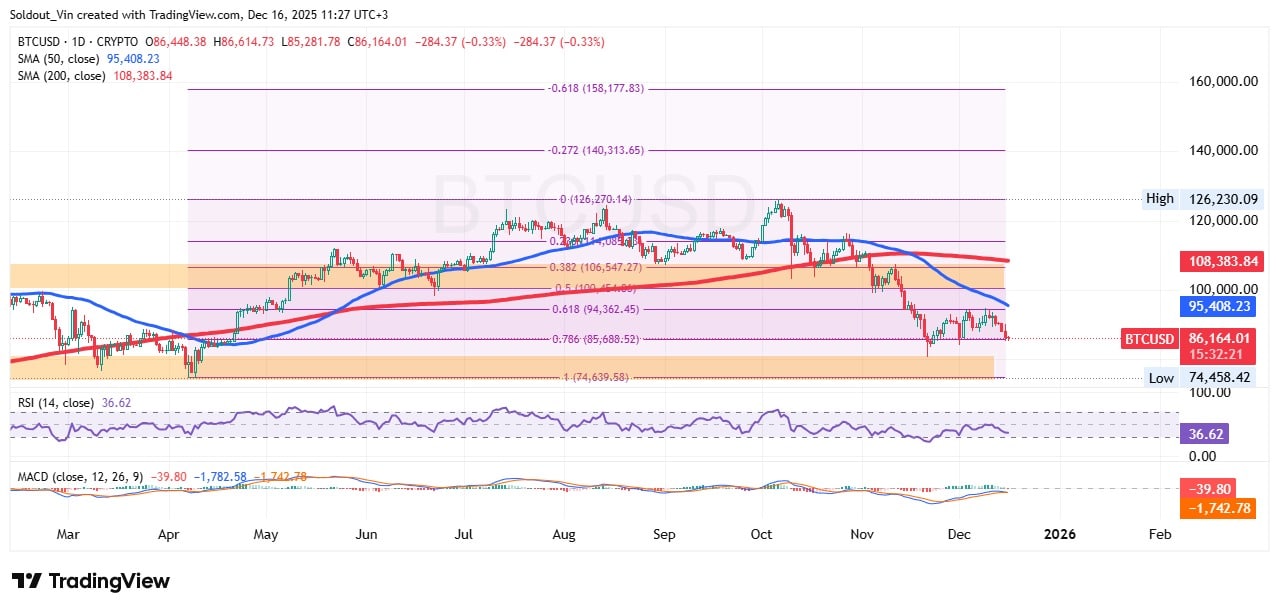Screen dimensions: 1279x611
Task: Select the red BTCUSD last price tag 86,164.01
Action: pyautogui.click(x=1216, y=340)
